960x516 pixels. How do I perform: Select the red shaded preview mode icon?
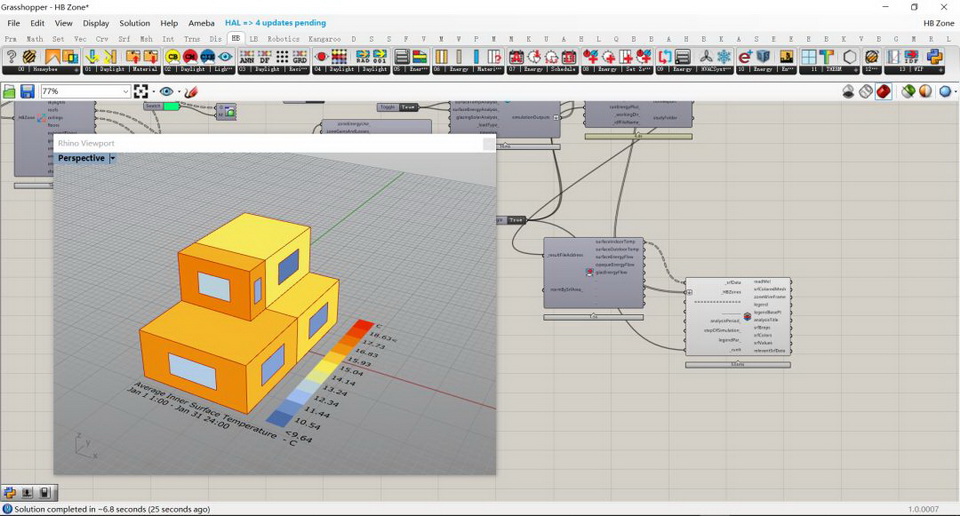point(884,92)
